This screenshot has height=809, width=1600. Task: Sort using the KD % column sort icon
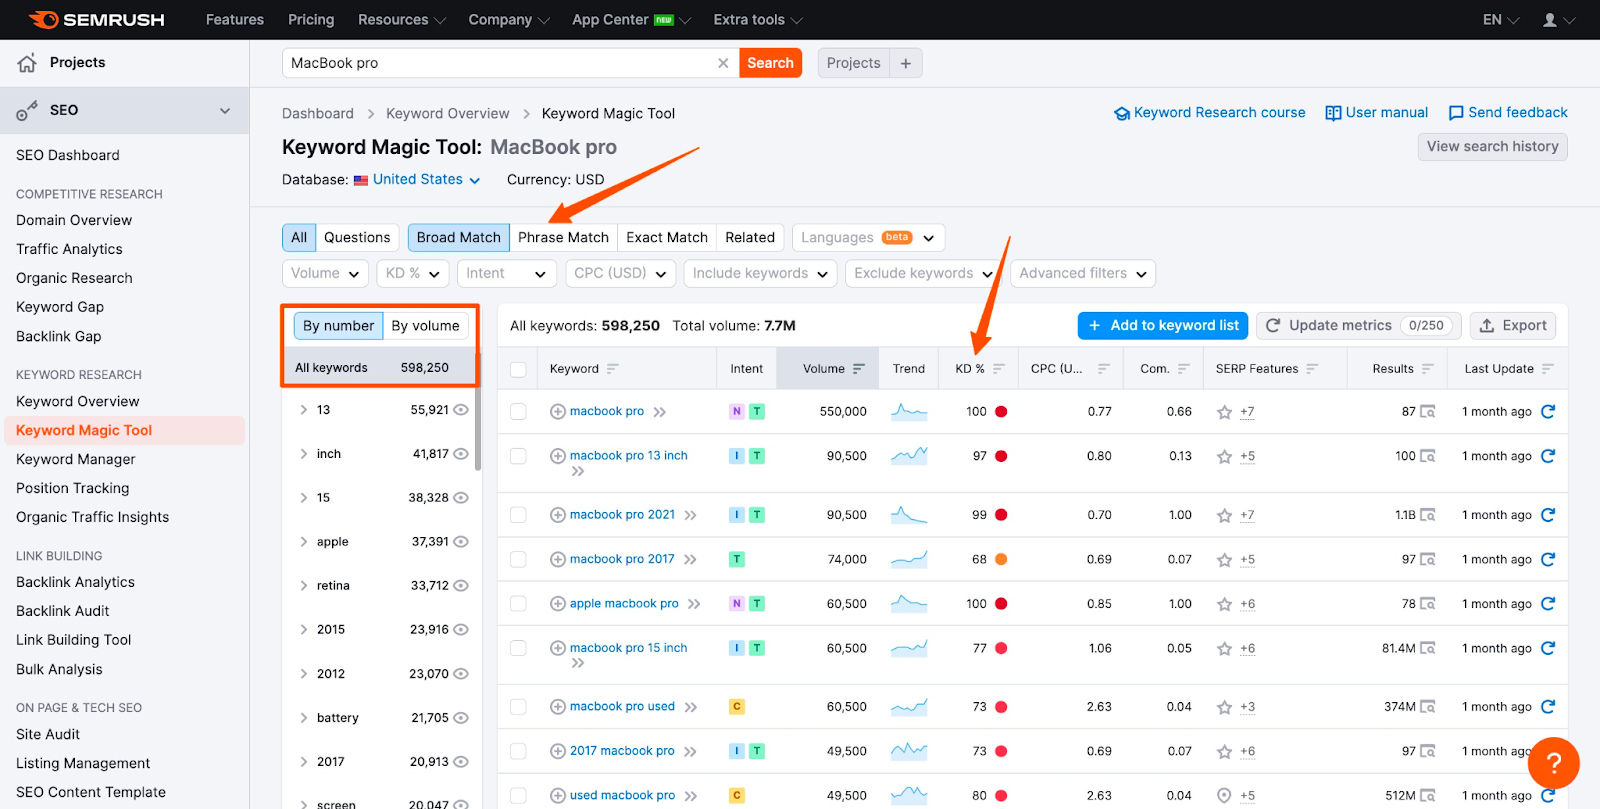coord(998,369)
